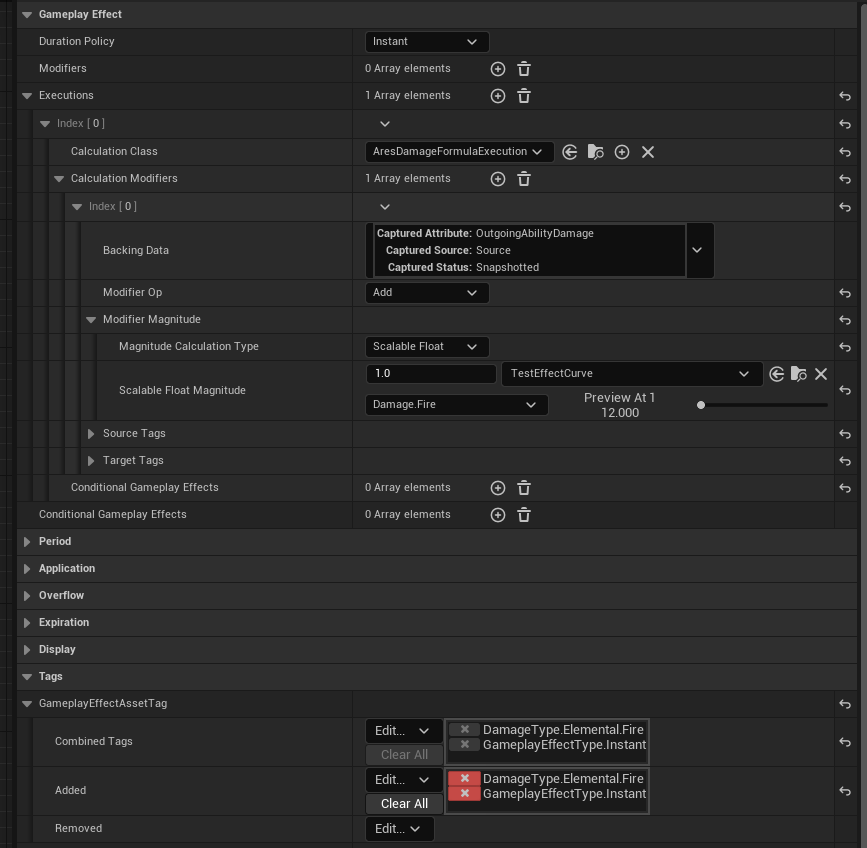
Task: Expand the Source Tags section
Action: (x=91, y=434)
